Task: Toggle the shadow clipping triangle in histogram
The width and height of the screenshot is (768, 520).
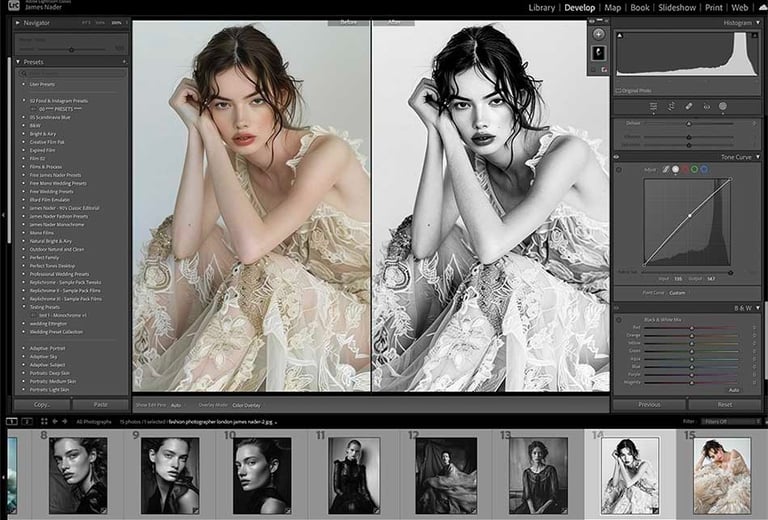Action: (620, 36)
